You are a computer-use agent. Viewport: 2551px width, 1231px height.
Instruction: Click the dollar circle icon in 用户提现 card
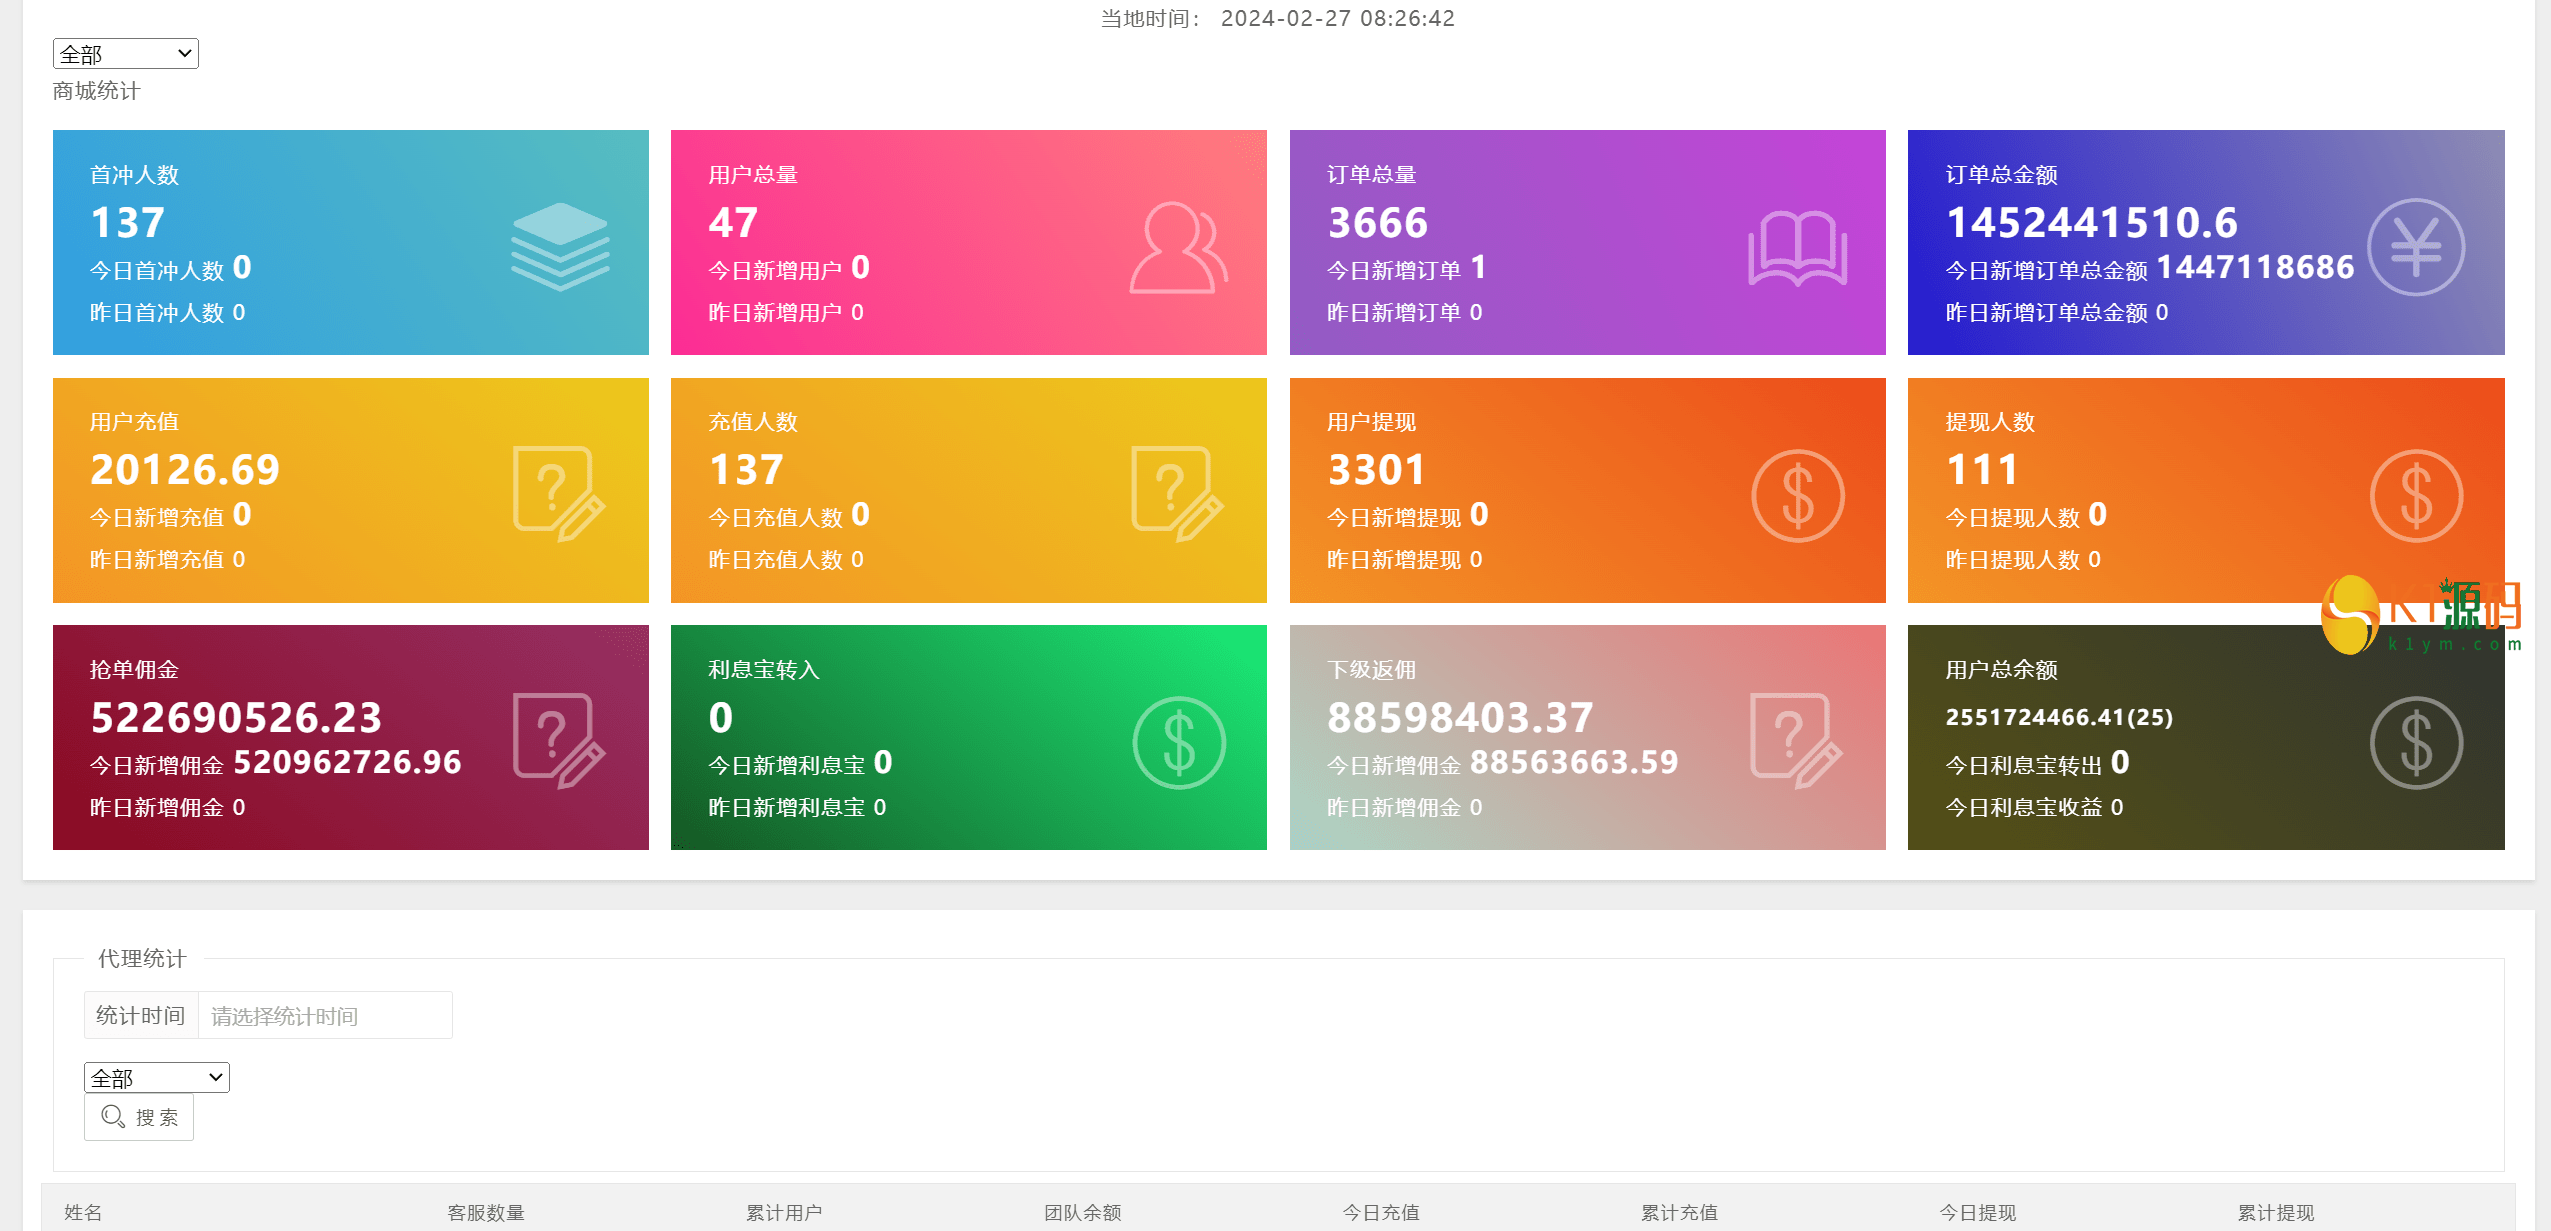pyautogui.click(x=1797, y=495)
